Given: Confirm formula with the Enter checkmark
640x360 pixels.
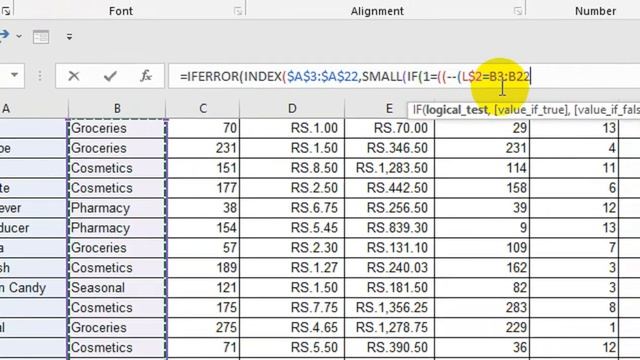Looking at the screenshot, I should (x=110, y=76).
